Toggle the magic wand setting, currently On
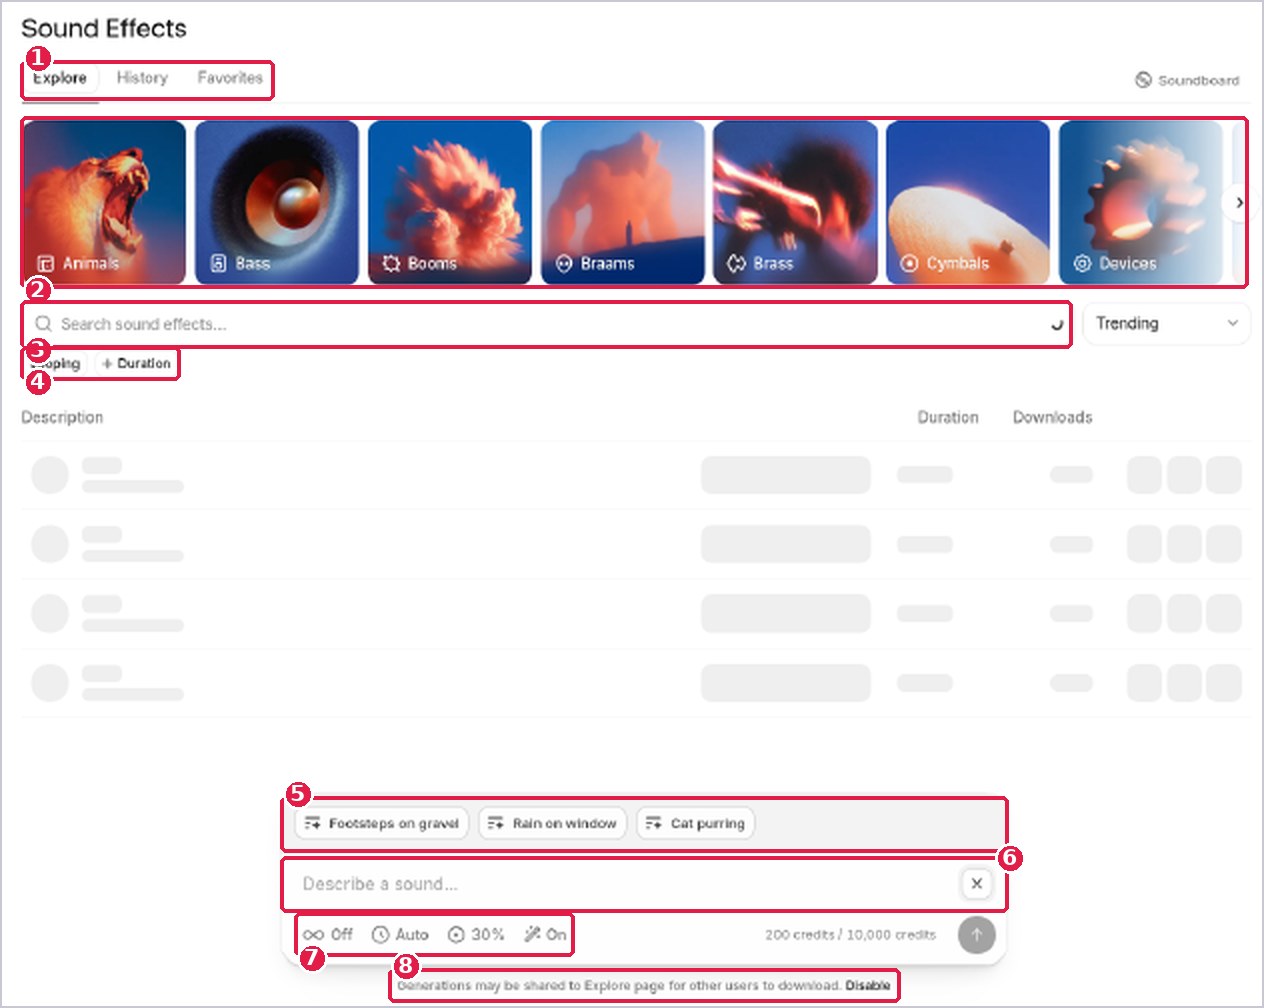 click(545, 934)
